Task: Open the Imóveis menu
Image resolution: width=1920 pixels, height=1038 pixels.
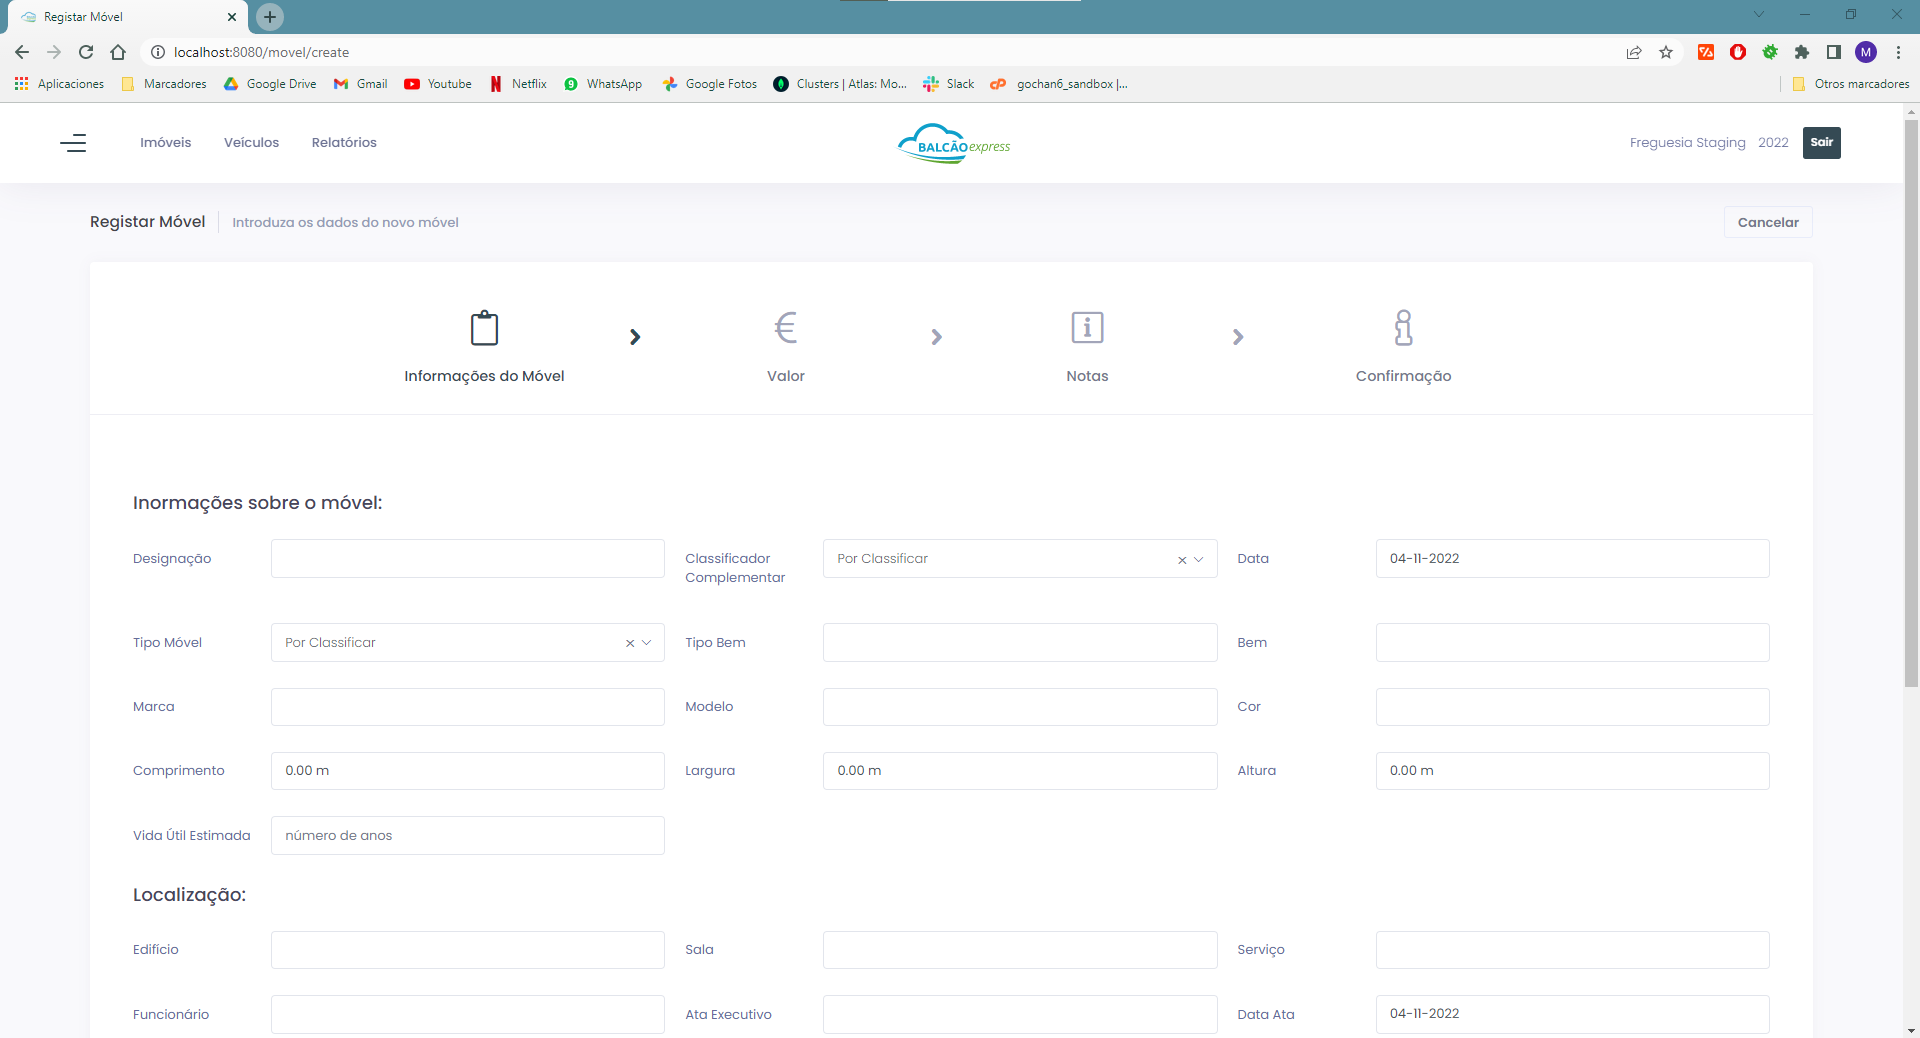Action: (x=165, y=143)
